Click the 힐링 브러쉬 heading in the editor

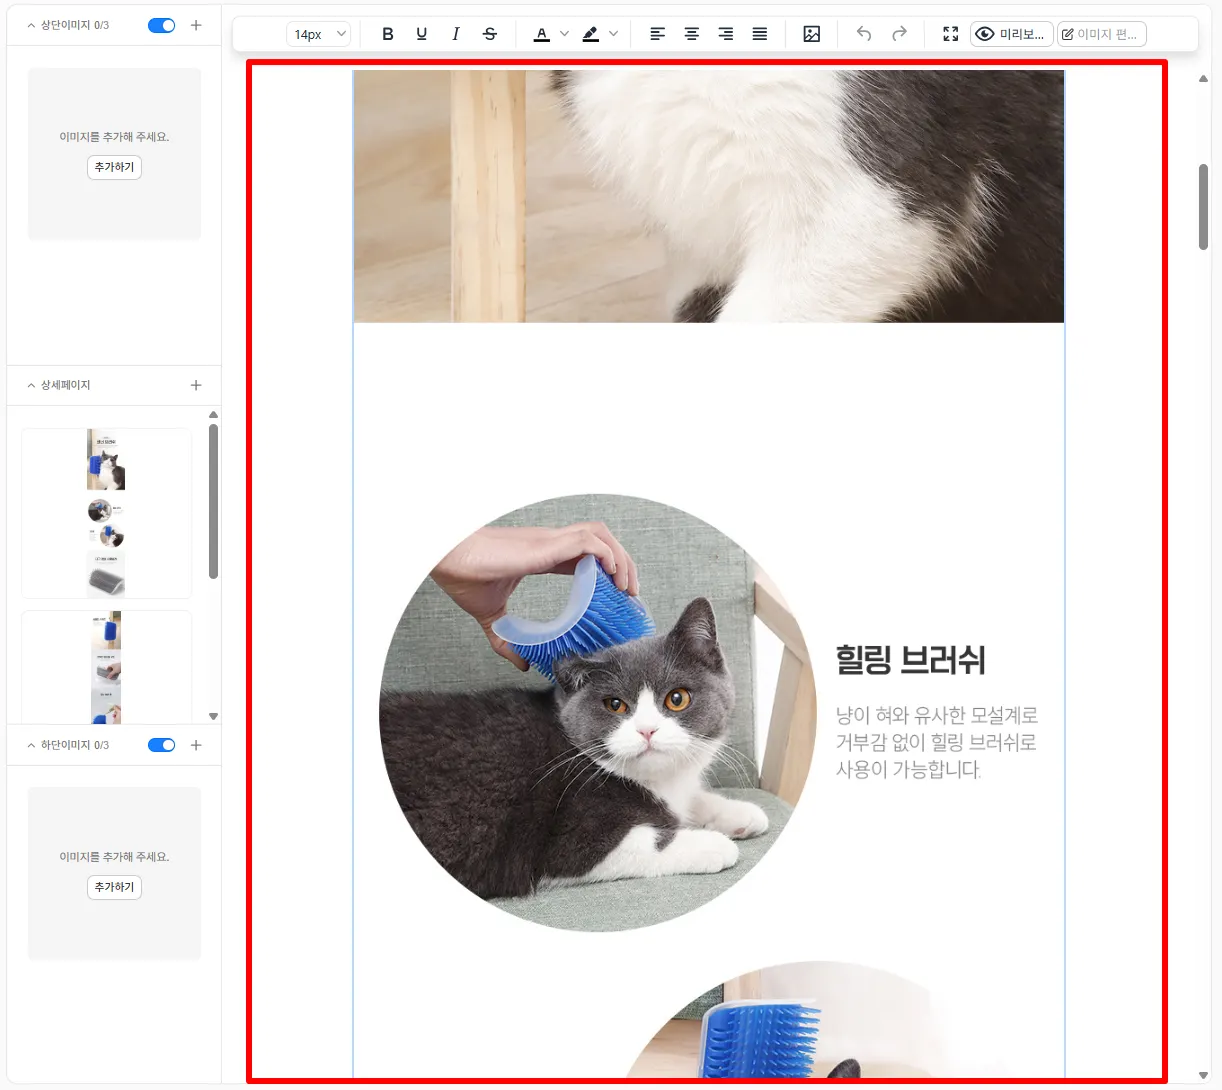[911, 660]
